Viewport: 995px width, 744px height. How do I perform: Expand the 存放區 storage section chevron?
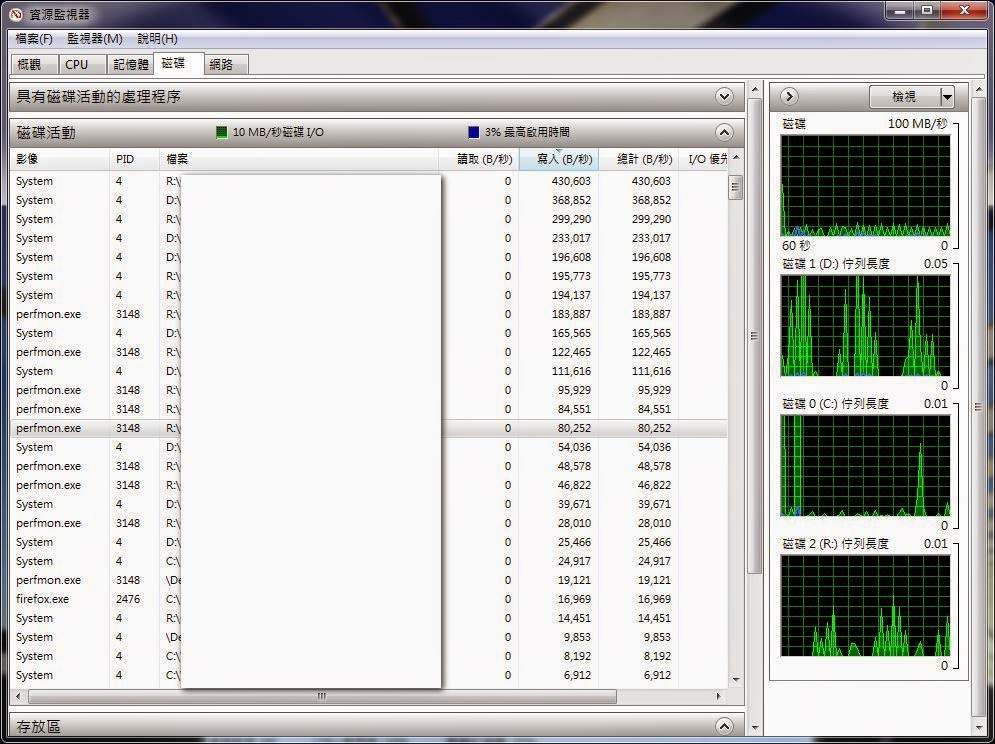724,726
